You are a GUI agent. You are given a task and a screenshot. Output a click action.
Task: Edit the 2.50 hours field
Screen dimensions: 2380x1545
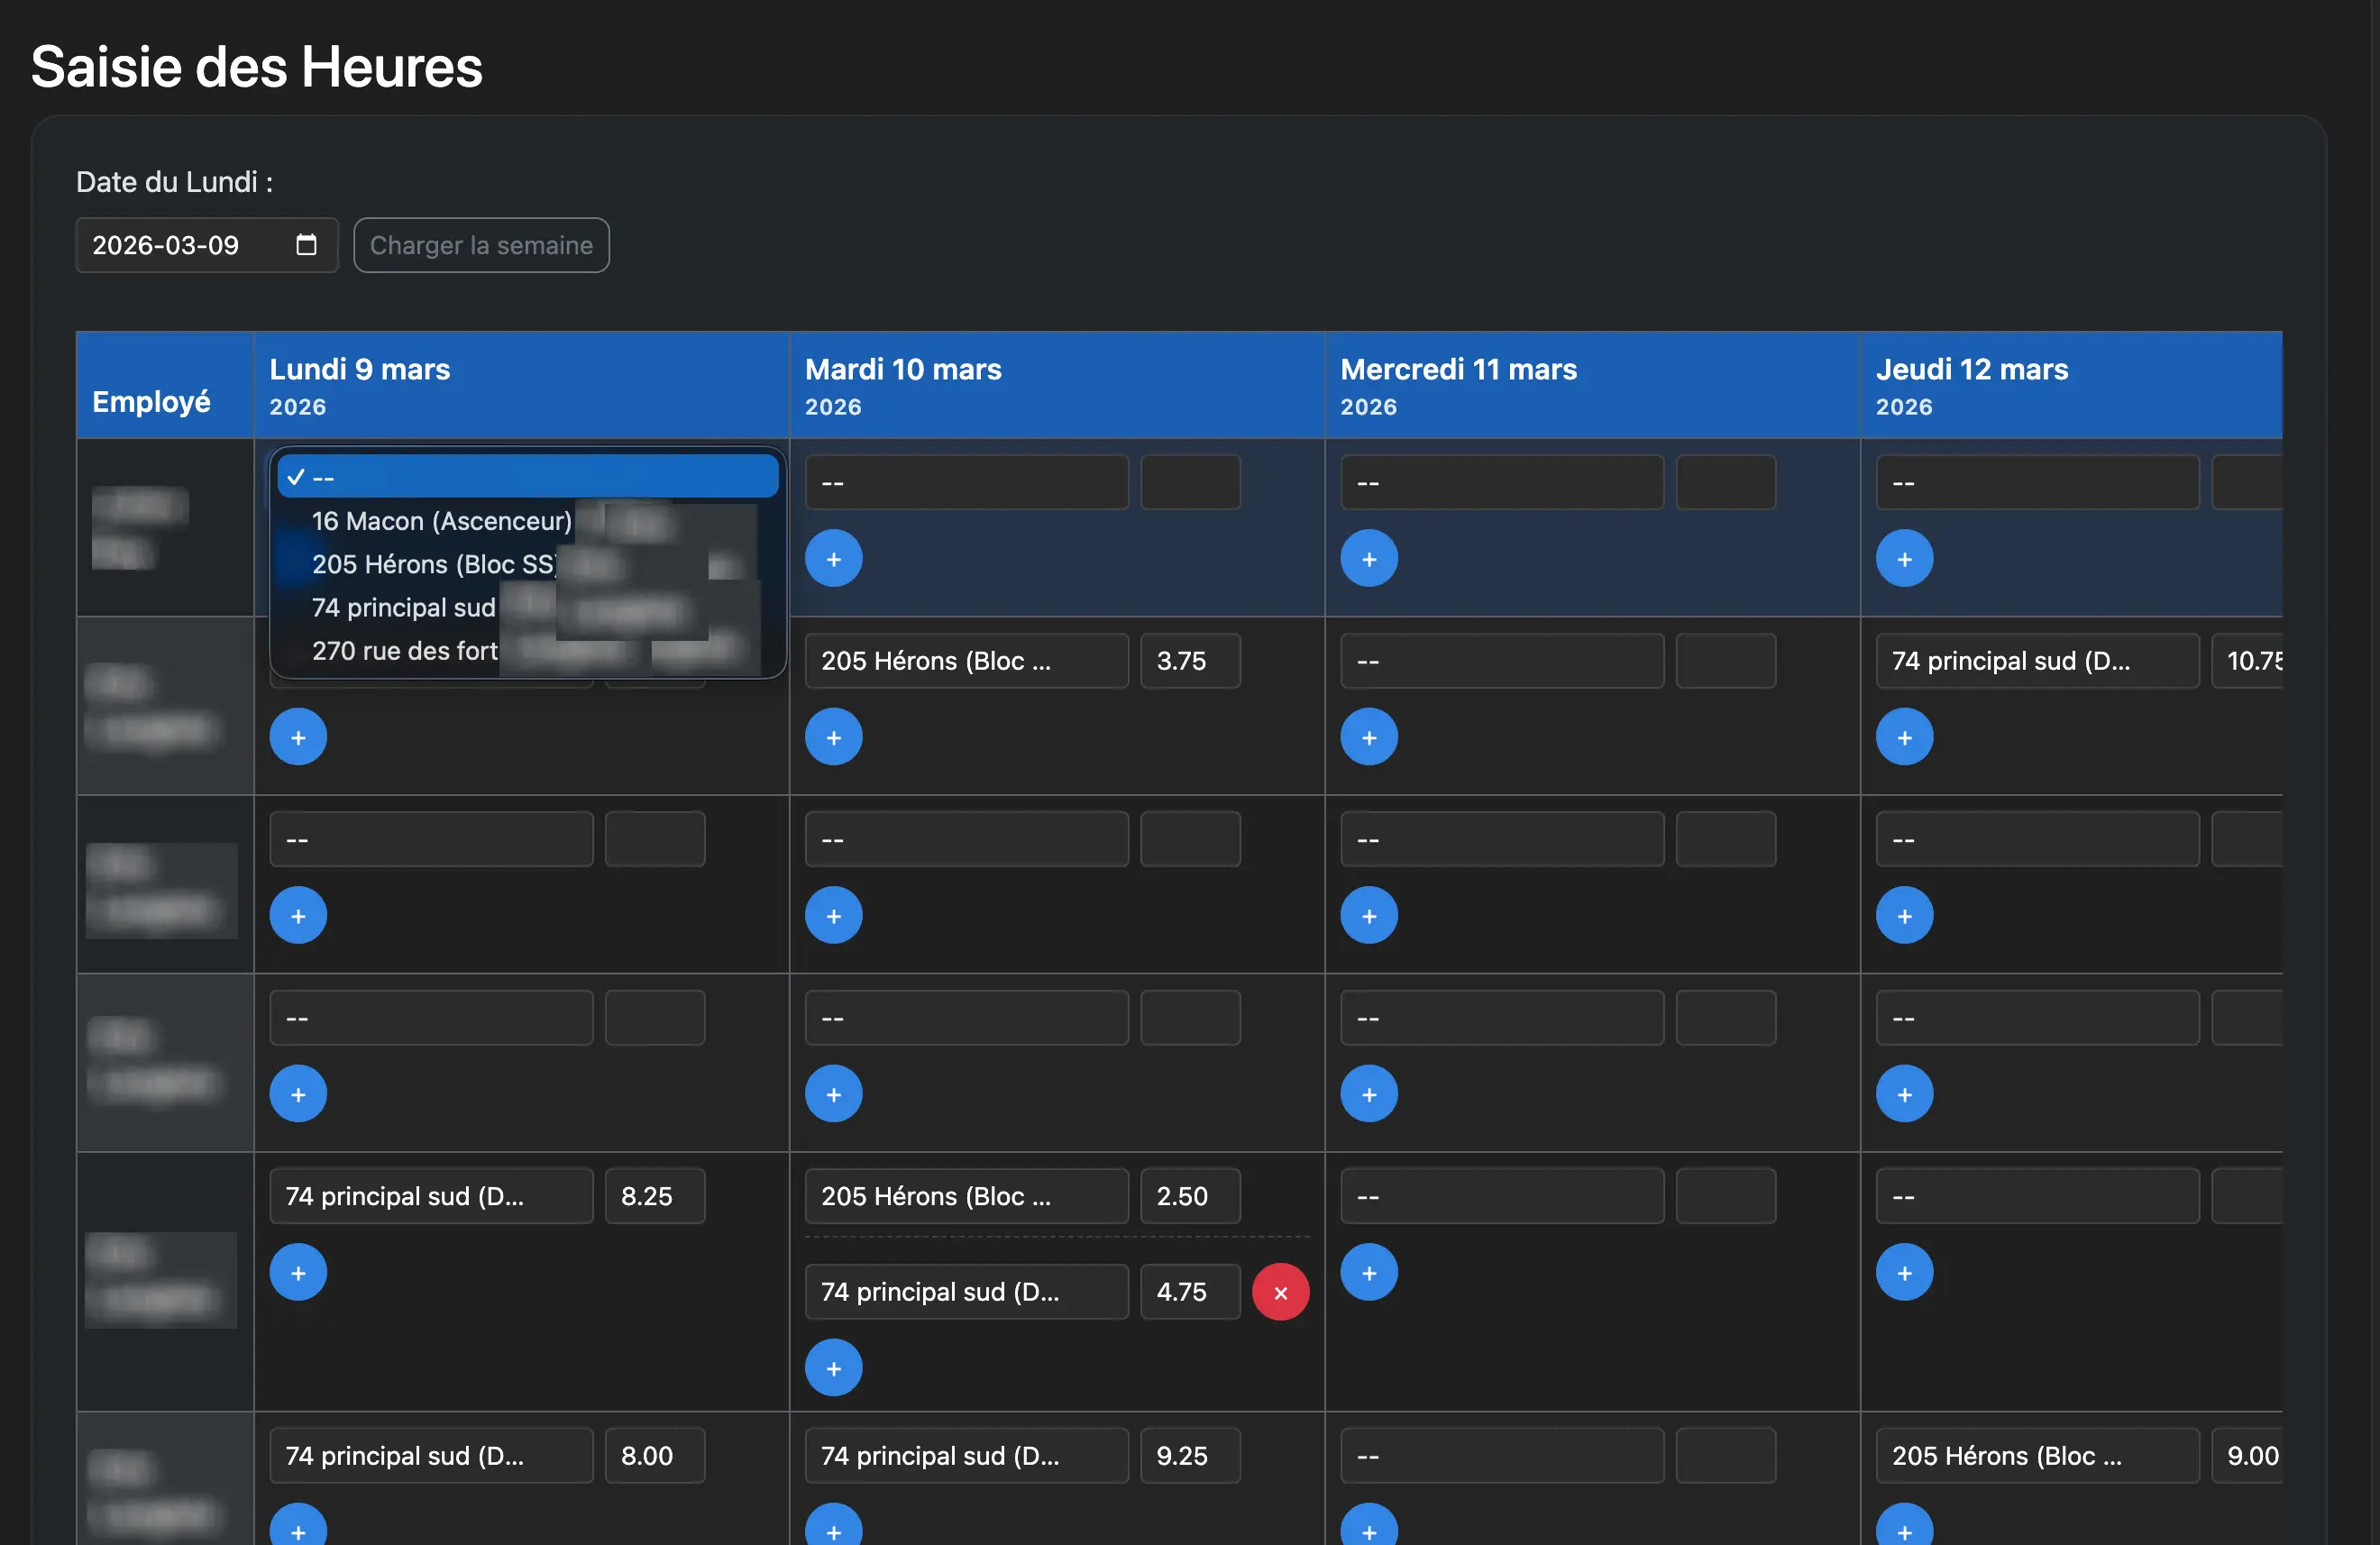[1189, 1196]
